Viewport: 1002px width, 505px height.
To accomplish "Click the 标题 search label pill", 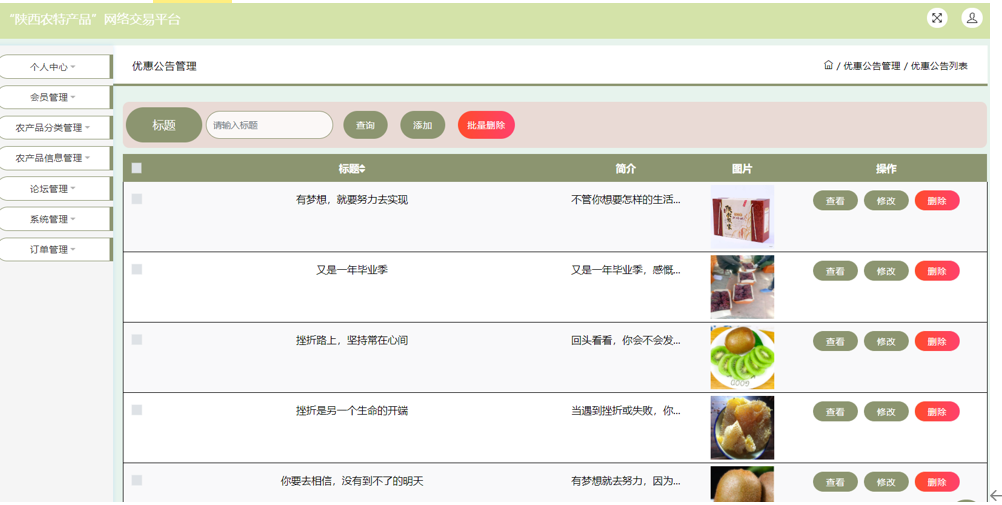I will [x=164, y=125].
